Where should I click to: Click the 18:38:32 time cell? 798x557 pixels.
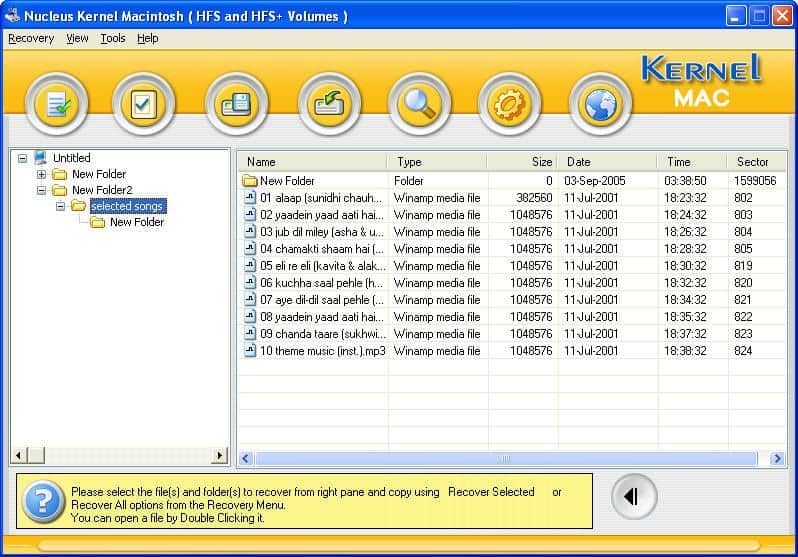(685, 351)
